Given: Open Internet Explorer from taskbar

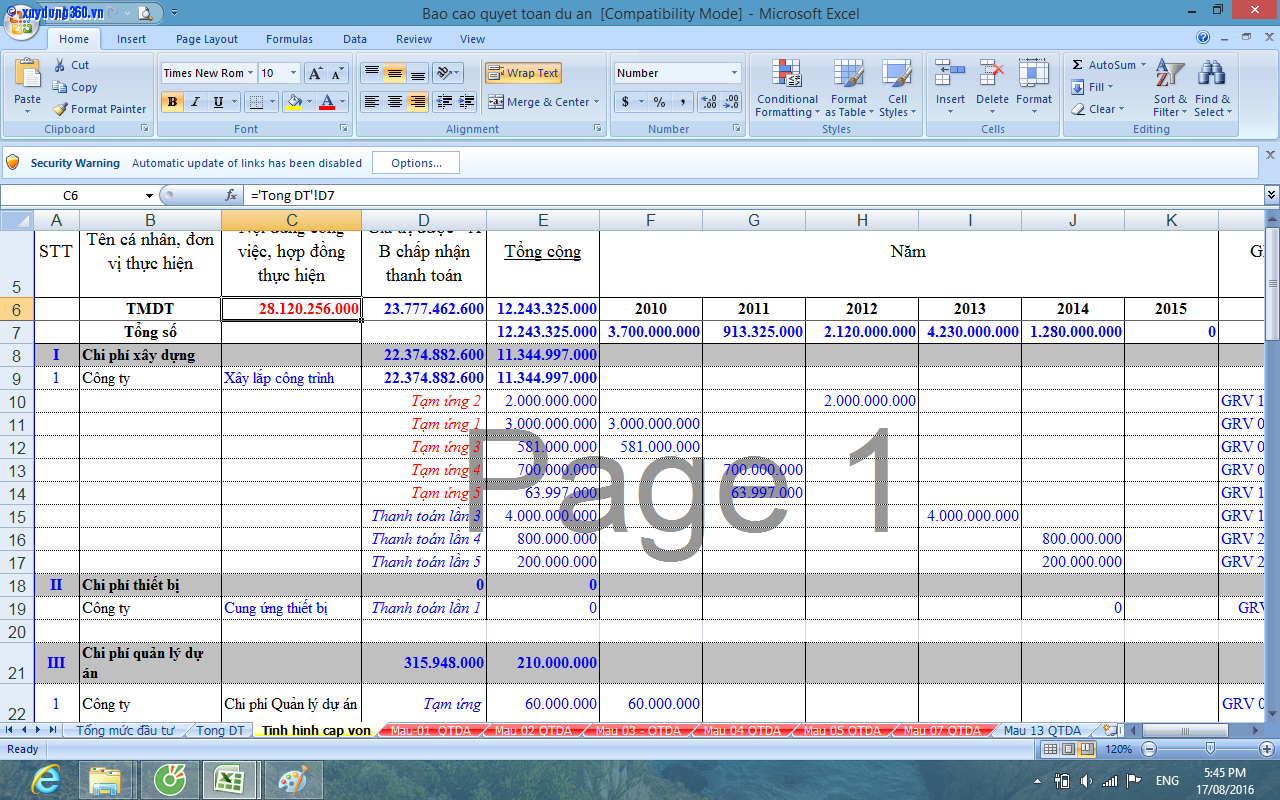Looking at the screenshot, I should coord(46,779).
